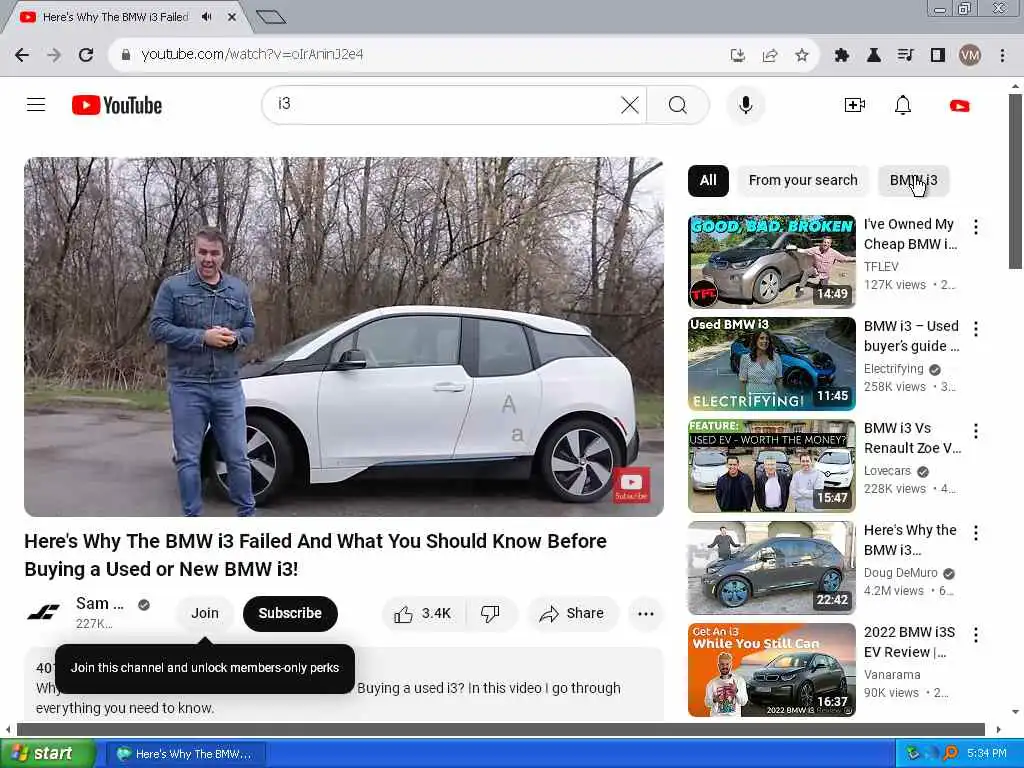Open the Create video icon

coord(854,104)
